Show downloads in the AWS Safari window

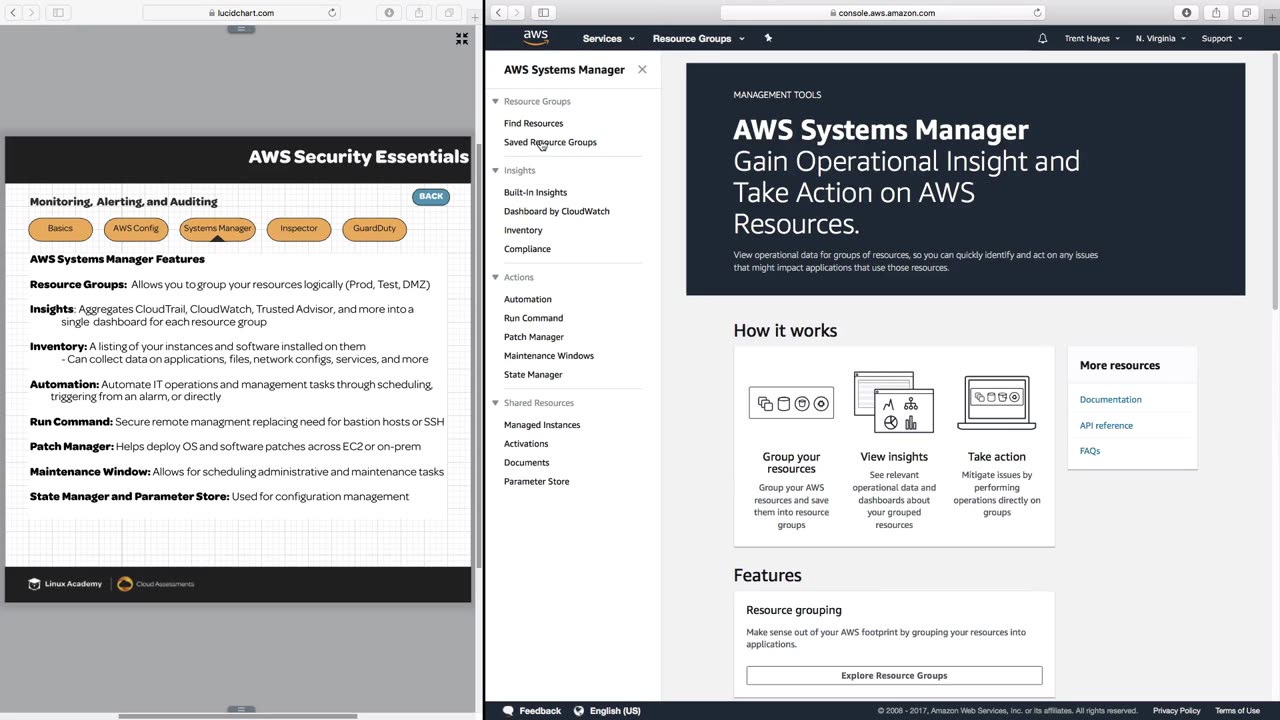tap(1186, 12)
